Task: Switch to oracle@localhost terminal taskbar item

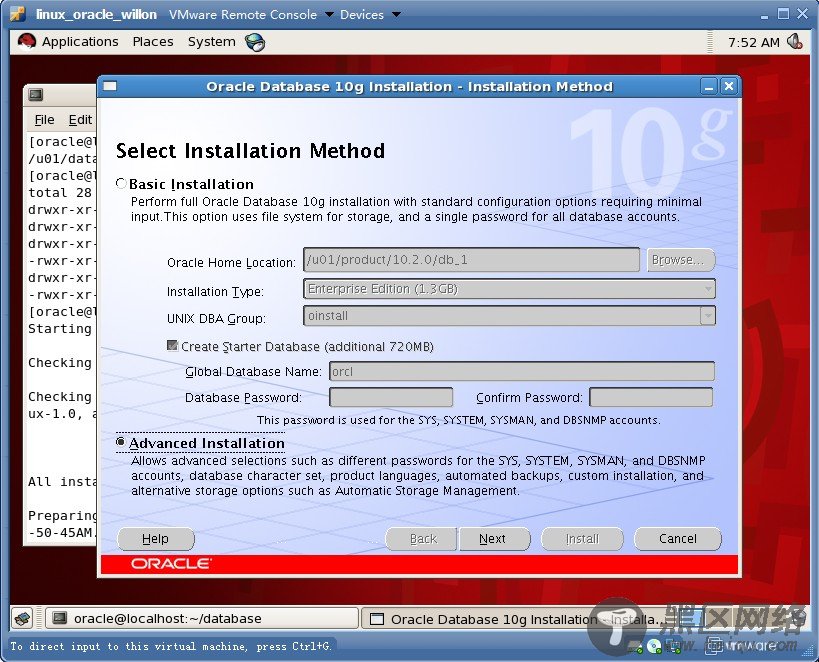Action: (x=202, y=619)
